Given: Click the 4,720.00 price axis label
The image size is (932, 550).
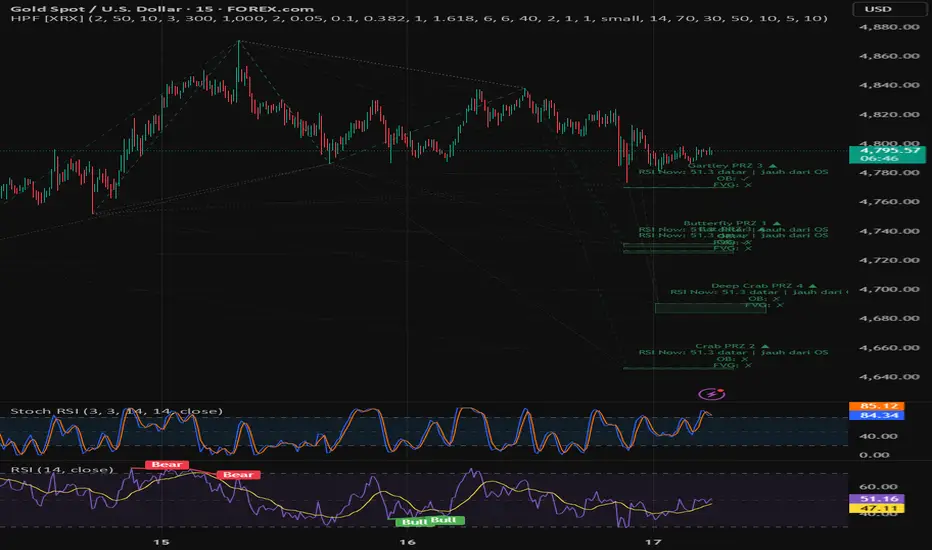Looking at the screenshot, I should click(x=889, y=260).
